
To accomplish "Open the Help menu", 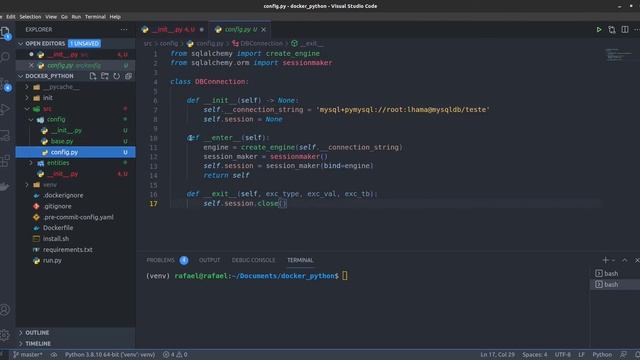I will tap(115, 17).
